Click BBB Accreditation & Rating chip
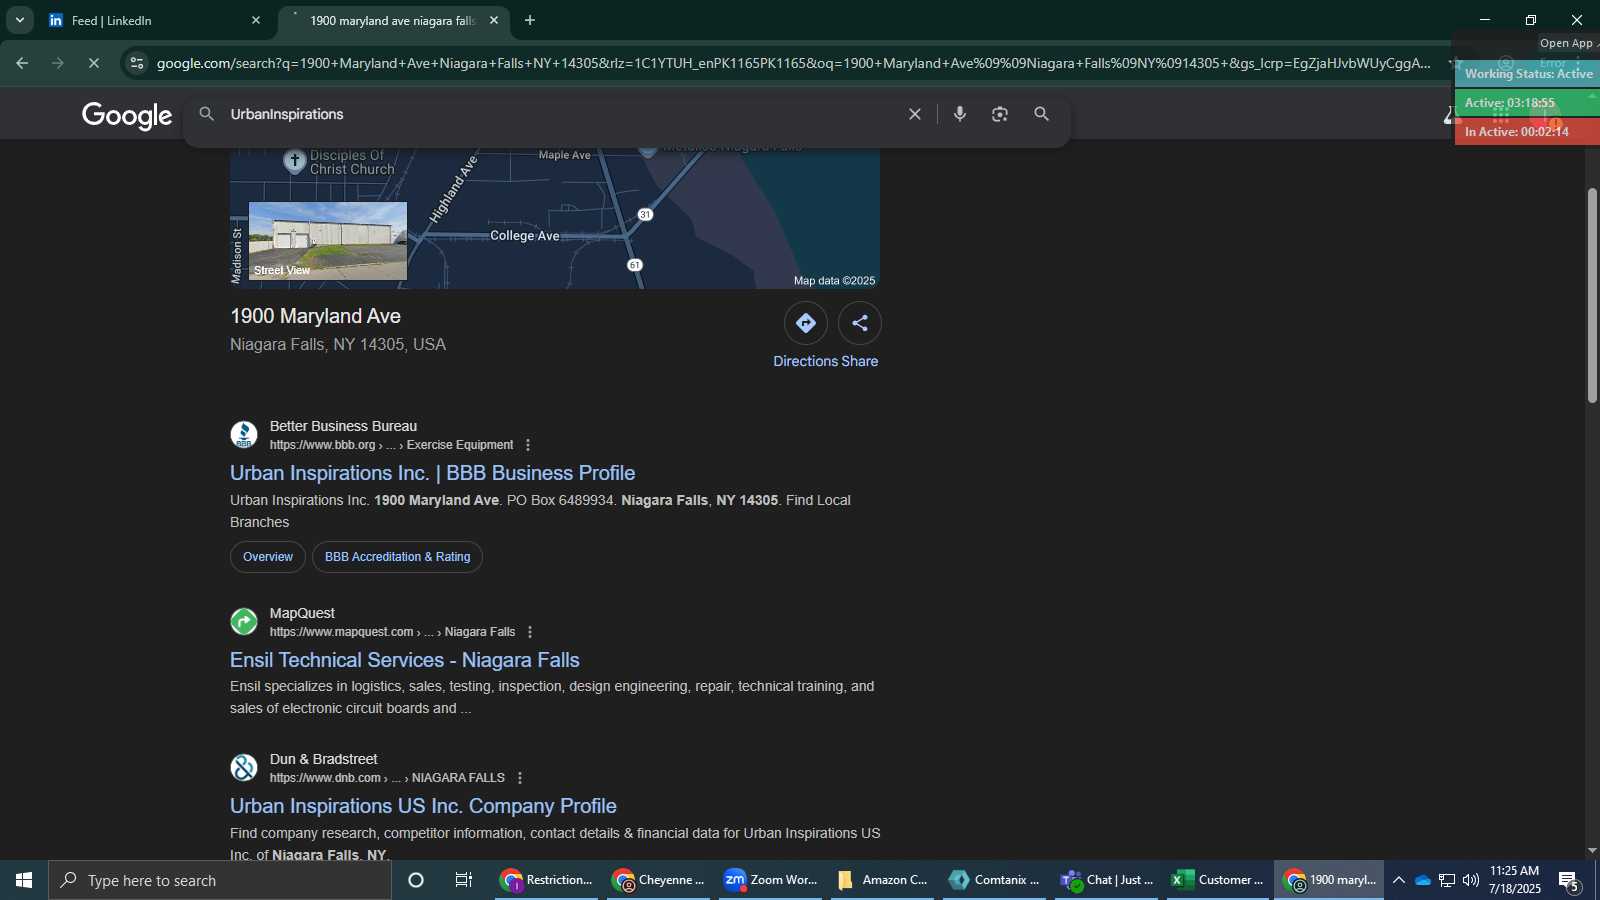The width and height of the screenshot is (1600, 900). 397,557
